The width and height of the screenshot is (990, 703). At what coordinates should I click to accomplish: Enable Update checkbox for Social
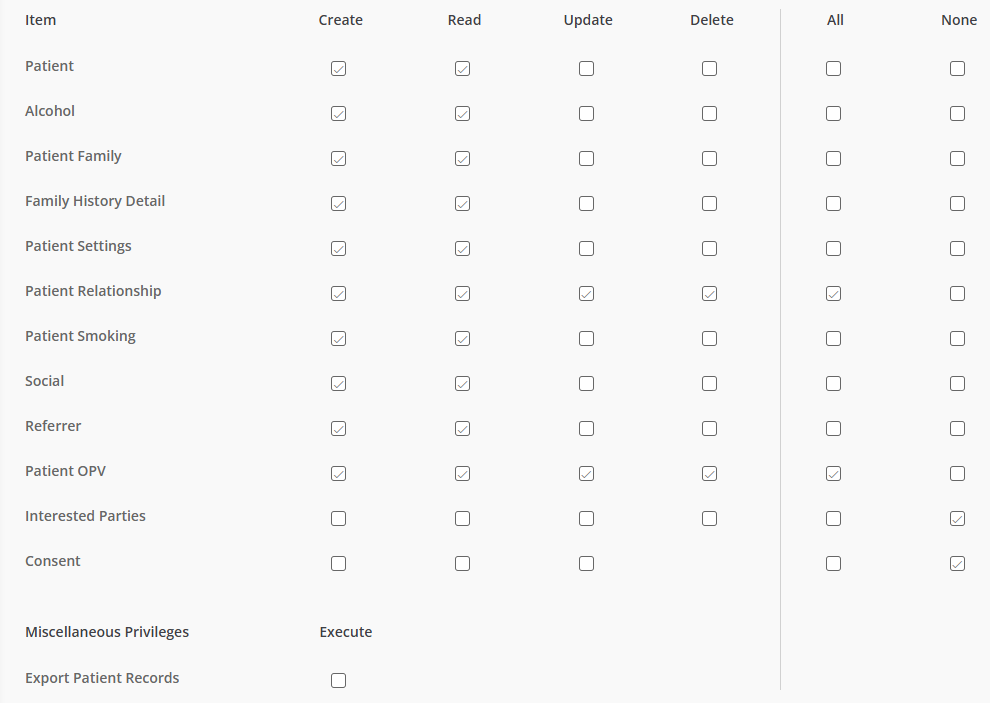pyautogui.click(x=587, y=383)
